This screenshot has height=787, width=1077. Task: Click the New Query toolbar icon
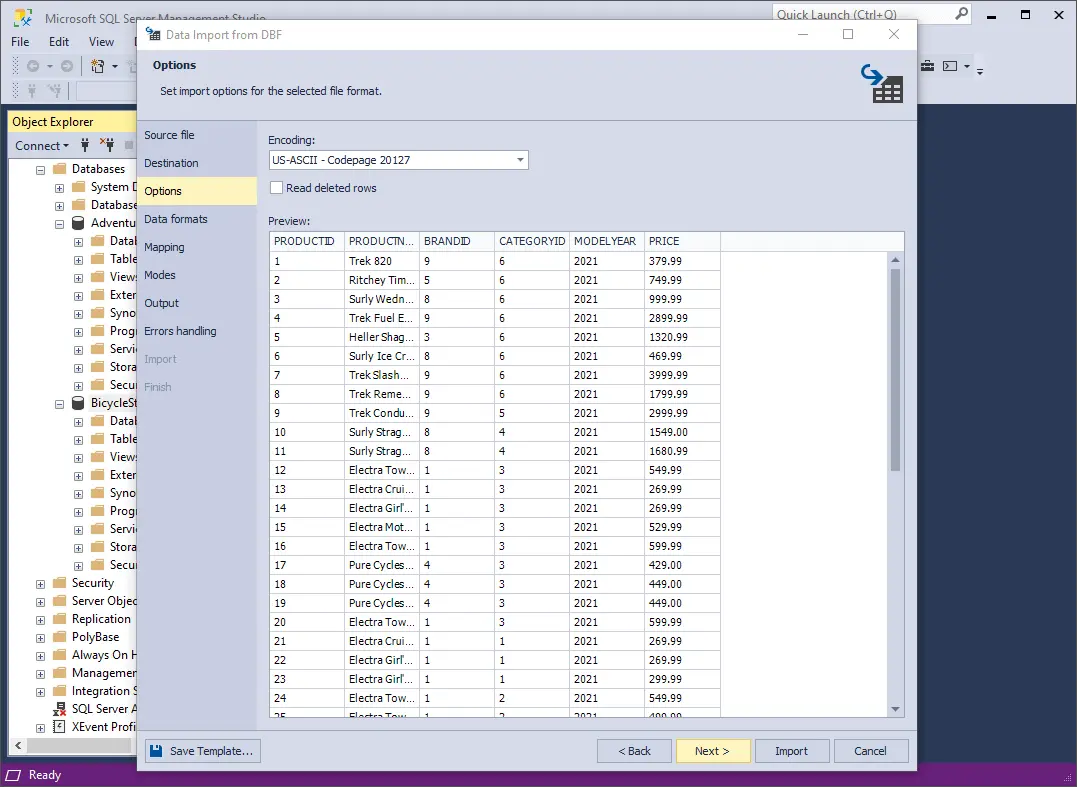click(x=98, y=66)
